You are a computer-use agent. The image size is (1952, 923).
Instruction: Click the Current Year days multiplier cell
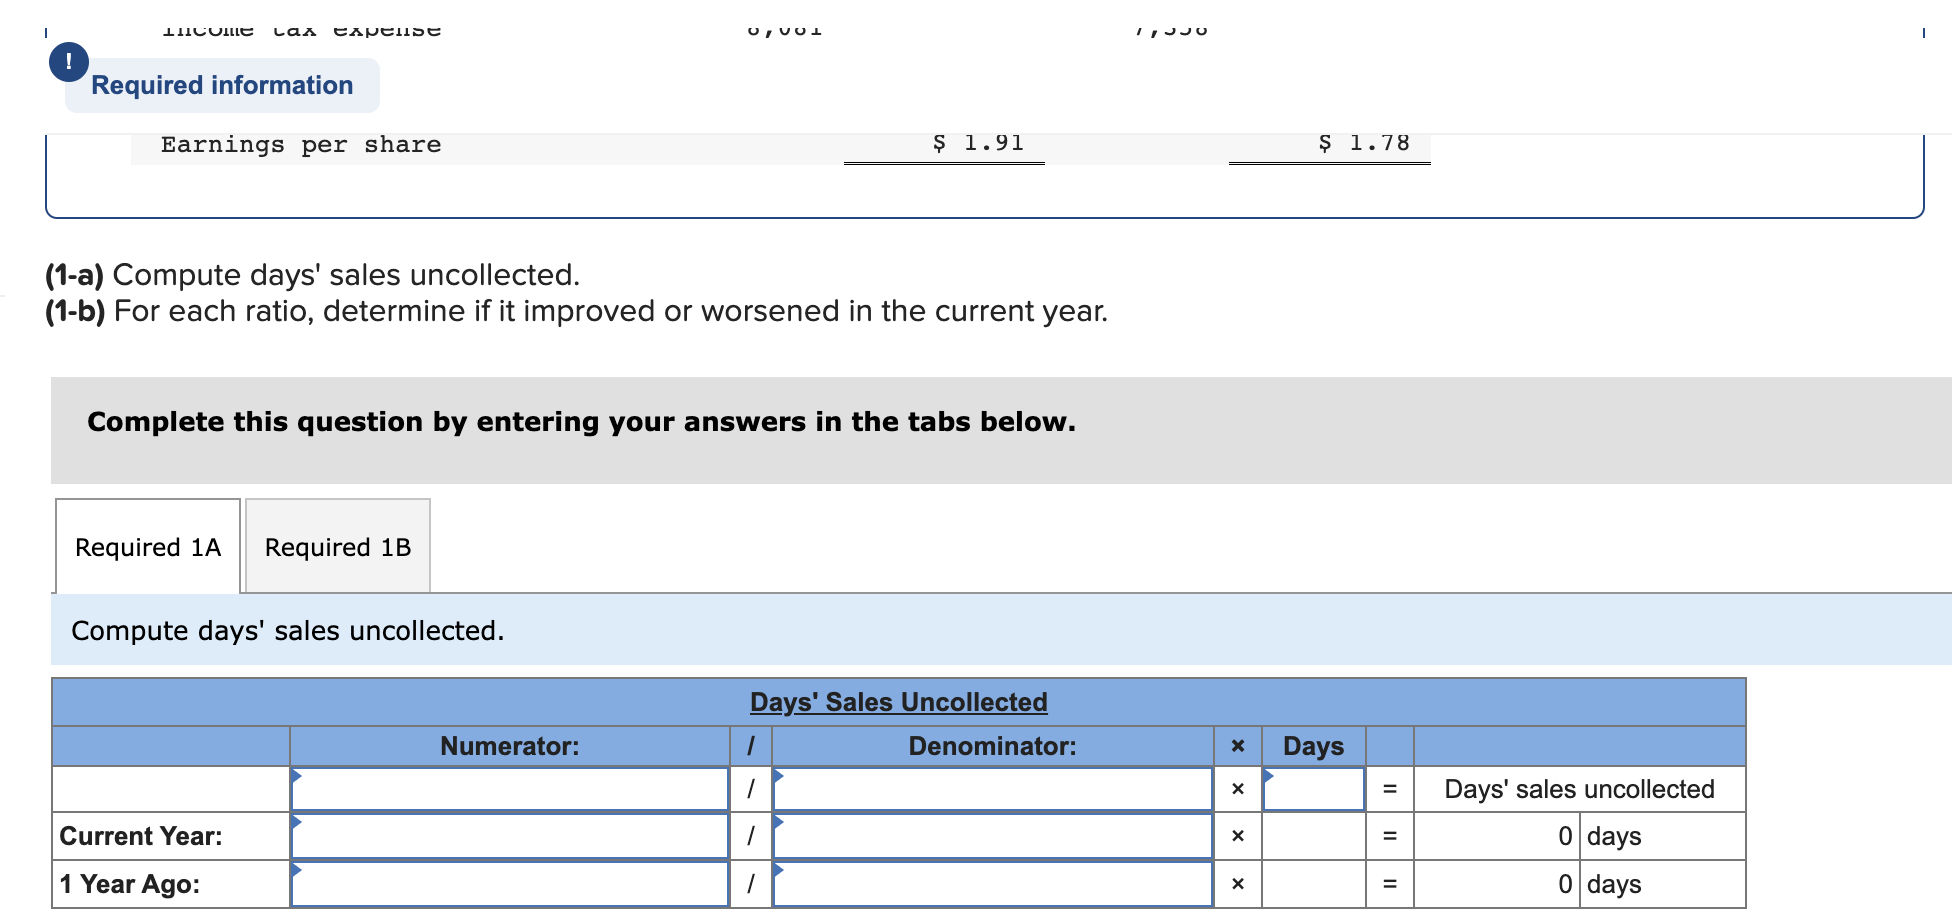click(1314, 836)
